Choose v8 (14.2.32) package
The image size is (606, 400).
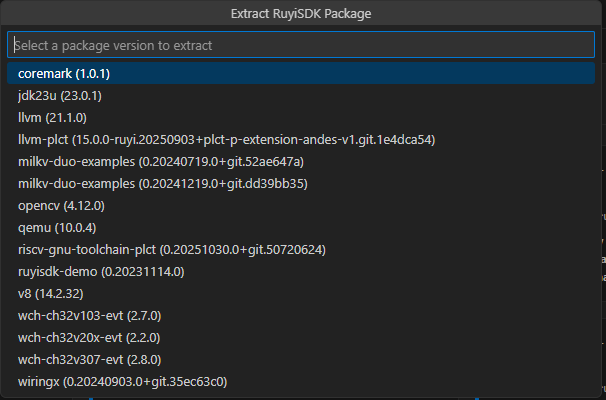301,294
